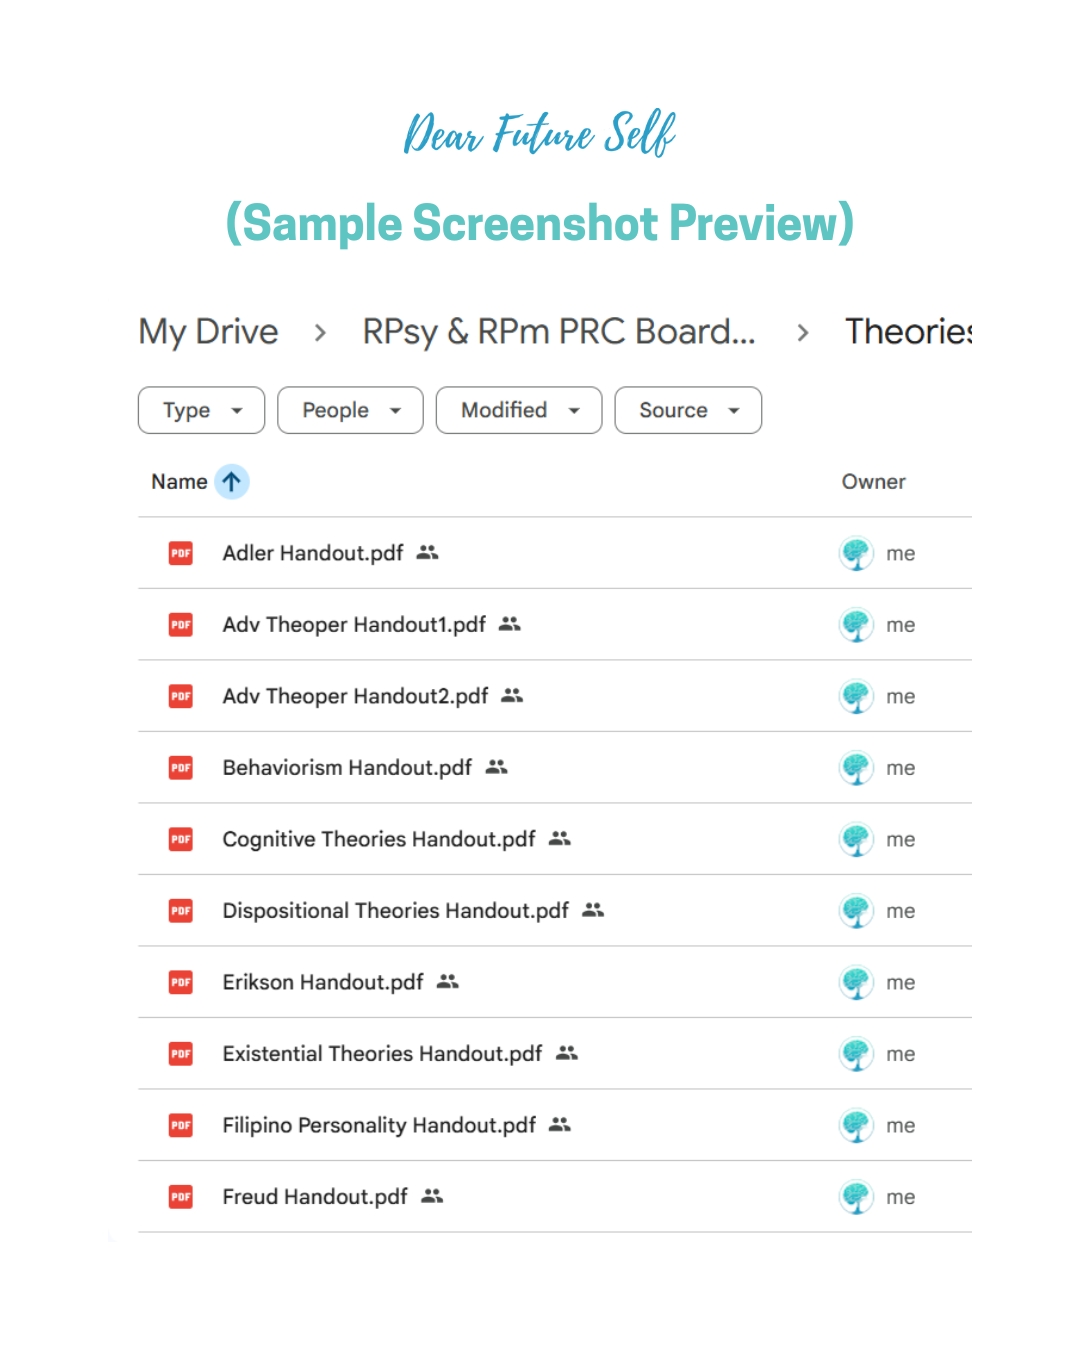Image resolution: width=1080 pixels, height=1350 pixels.
Task: Open Adv Theoper Handout2.pdf file
Action: (355, 696)
